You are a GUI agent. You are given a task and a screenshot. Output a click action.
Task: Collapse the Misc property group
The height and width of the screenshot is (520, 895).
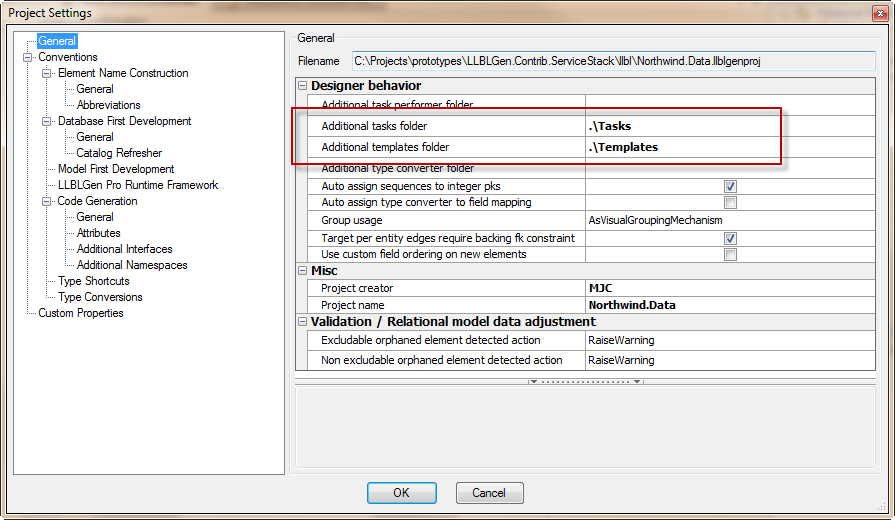(303, 271)
